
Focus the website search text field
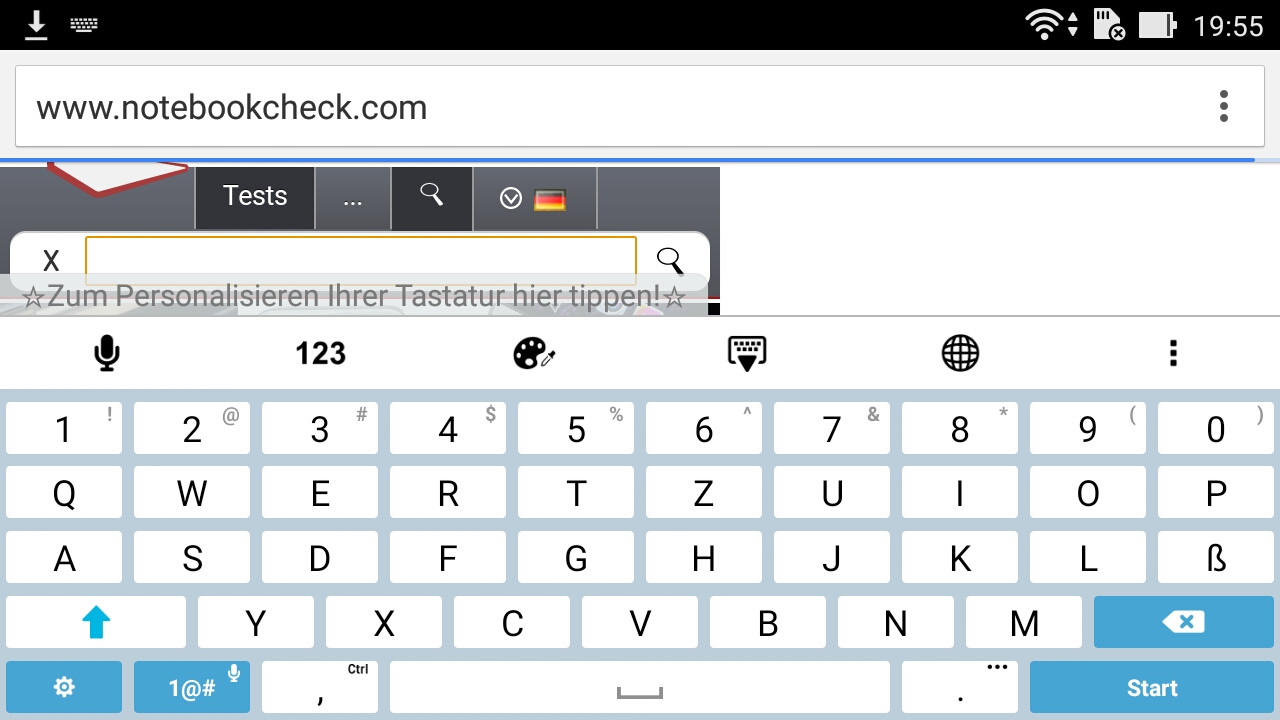click(x=361, y=260)
